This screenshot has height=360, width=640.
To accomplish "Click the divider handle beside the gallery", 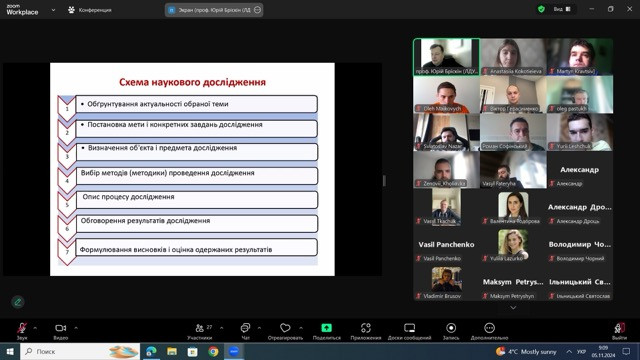I will point(384,181).
